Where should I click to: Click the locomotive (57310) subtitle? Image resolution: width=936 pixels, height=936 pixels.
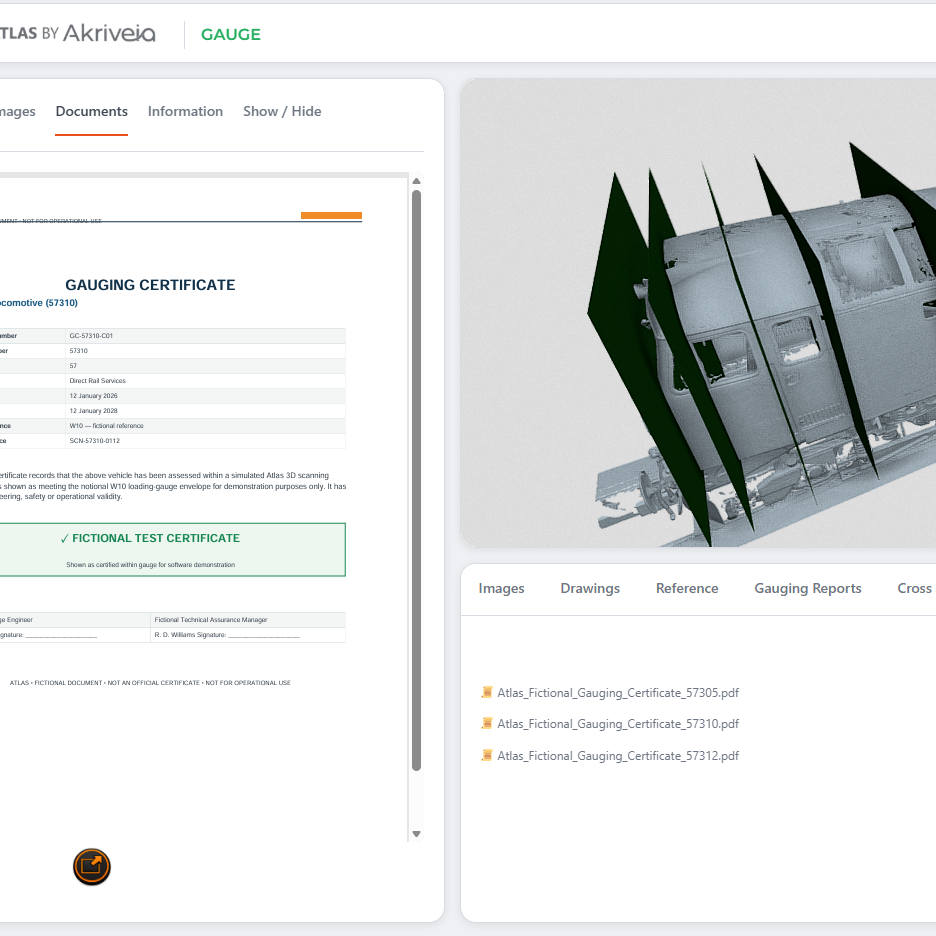click(x=39, y=303)
